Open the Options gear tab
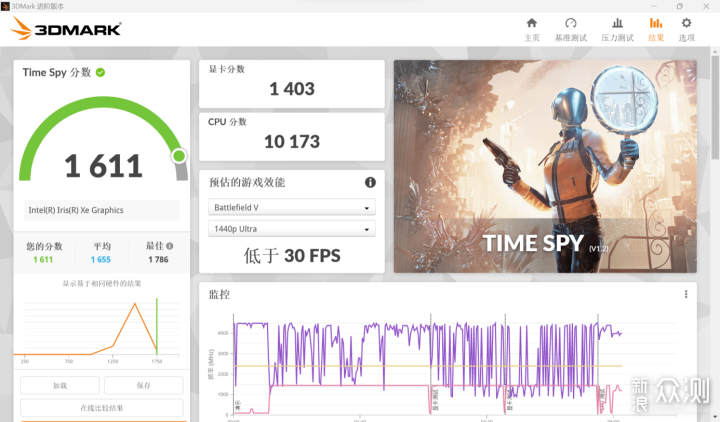This screenshot has width=720, height=422. pos(686,29)
